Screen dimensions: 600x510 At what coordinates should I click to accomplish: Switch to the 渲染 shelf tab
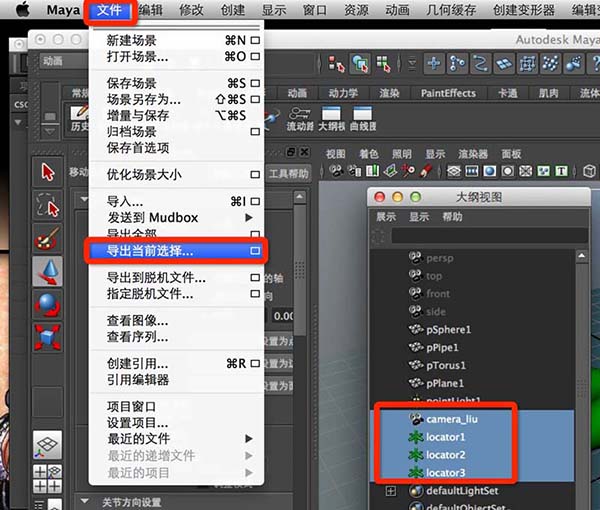pyautogui.click(x=389, y=93)
